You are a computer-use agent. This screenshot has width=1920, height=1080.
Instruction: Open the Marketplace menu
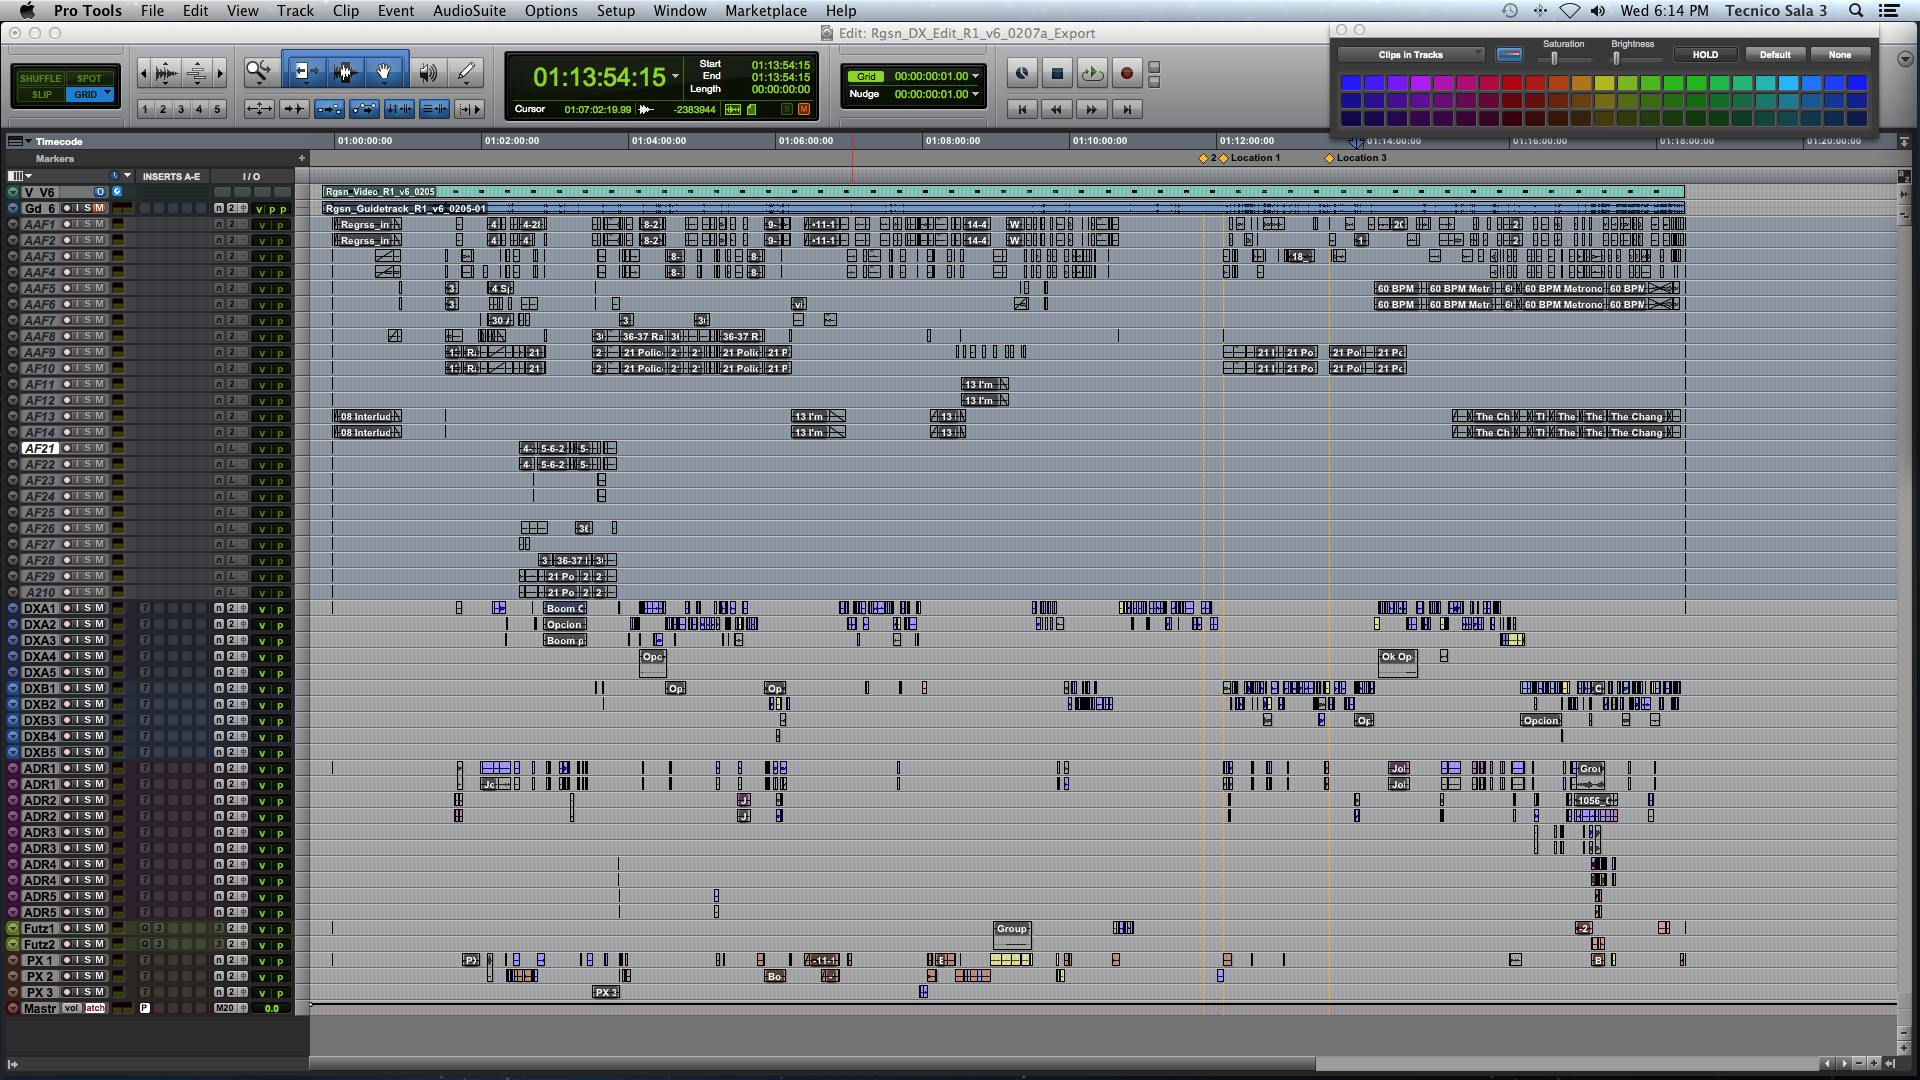[765, 11]
